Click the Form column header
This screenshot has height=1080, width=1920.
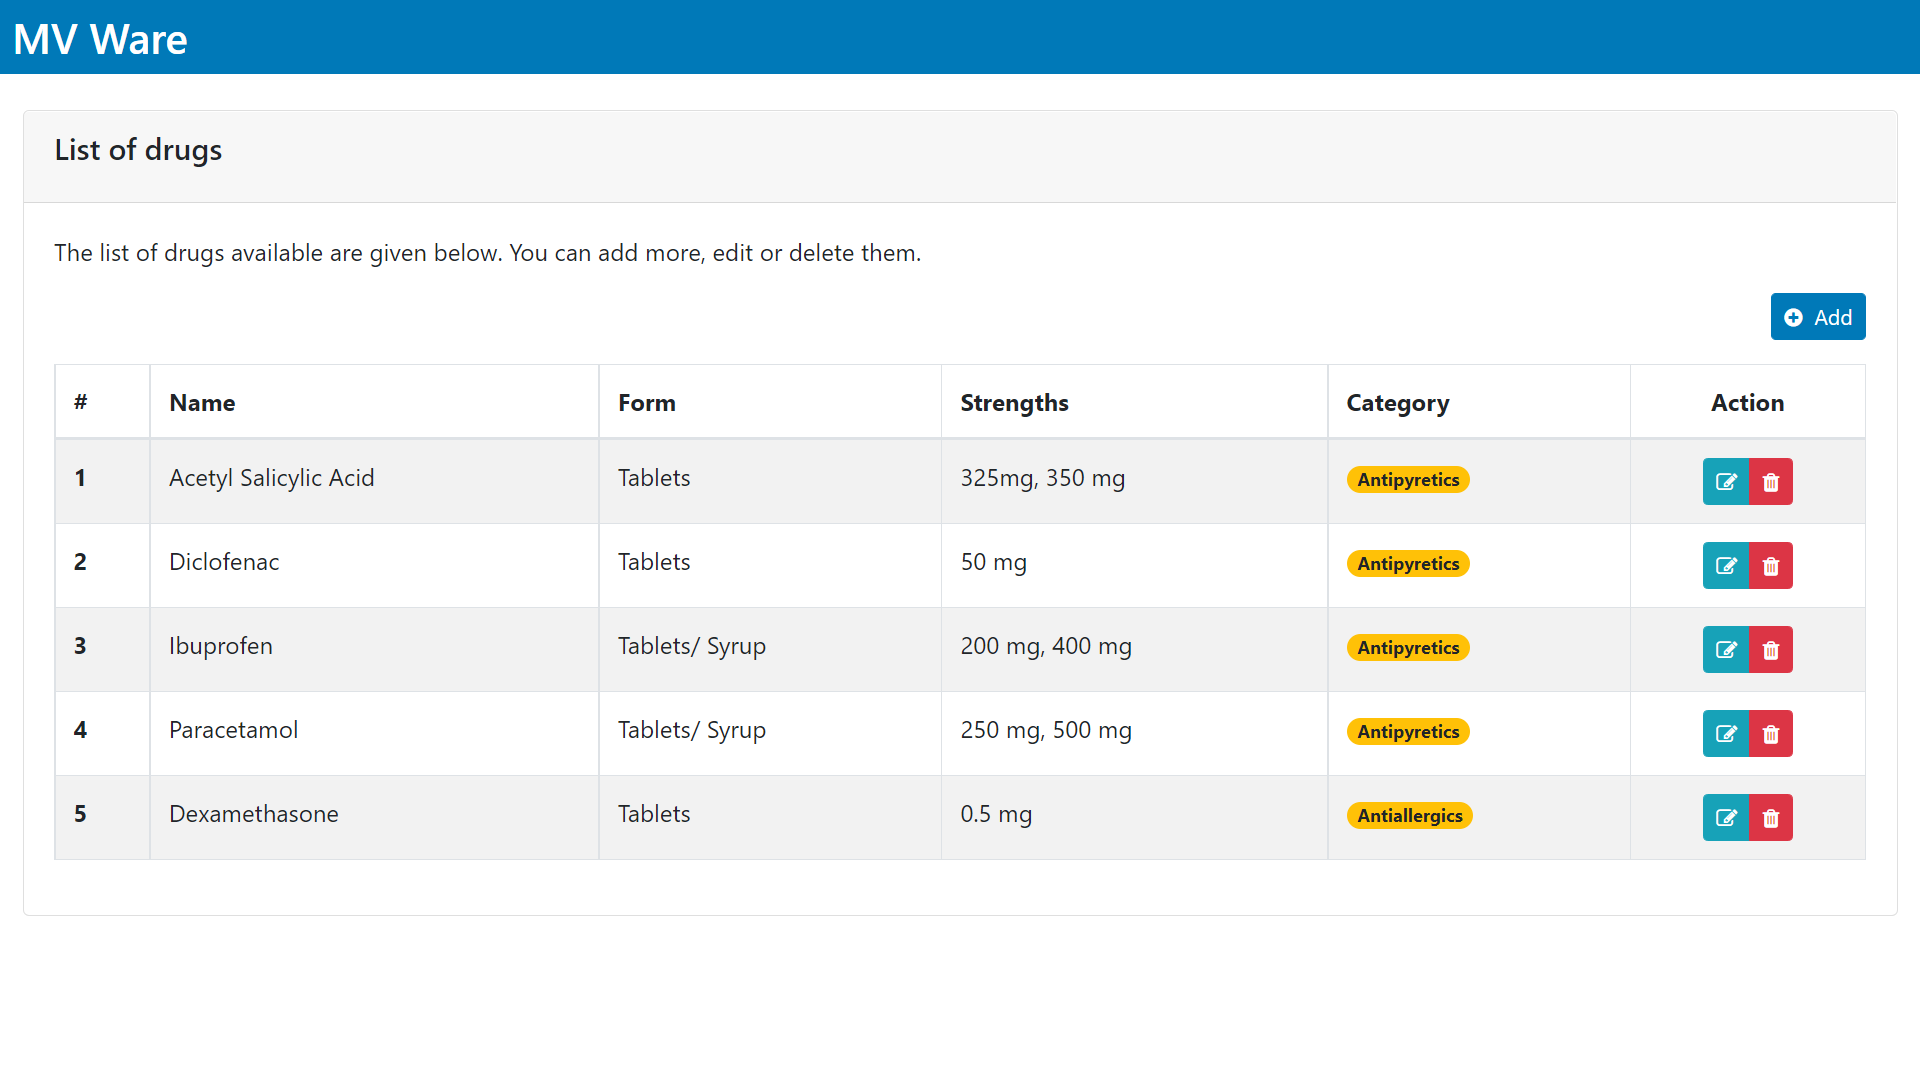coord(646,403)
